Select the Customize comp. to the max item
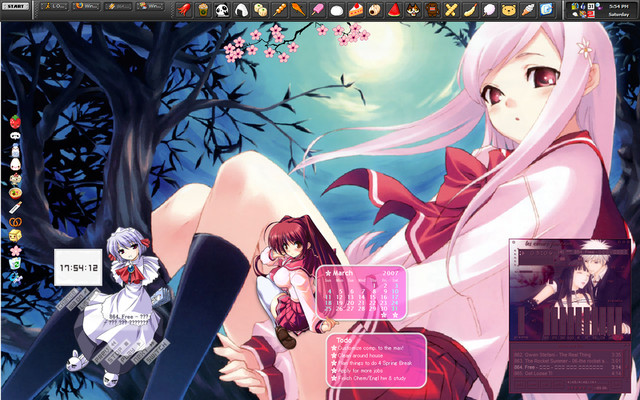Image resolution: width=640 pixels, height=400 pixels. (370, 348)
